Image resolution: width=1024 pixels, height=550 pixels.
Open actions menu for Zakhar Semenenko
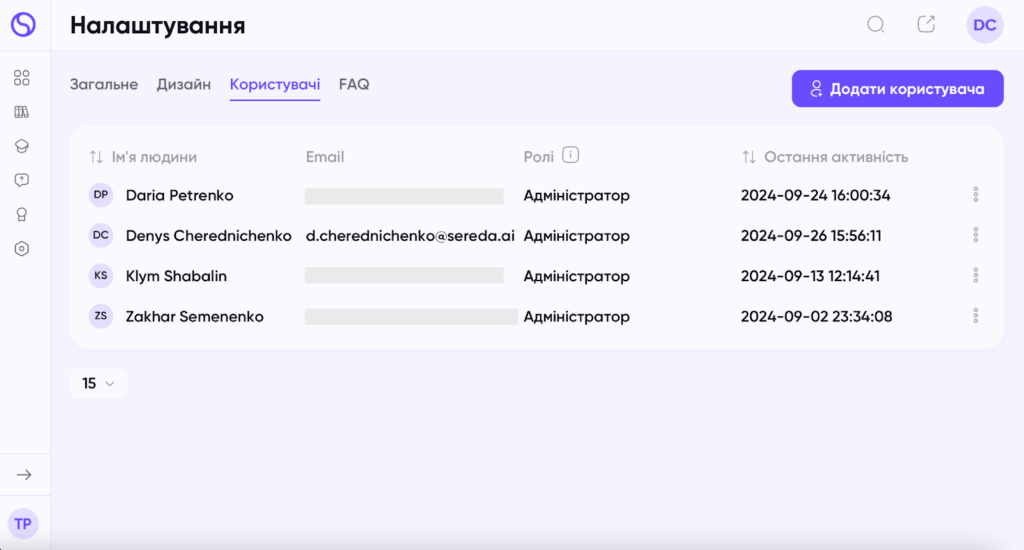[976, 316]
